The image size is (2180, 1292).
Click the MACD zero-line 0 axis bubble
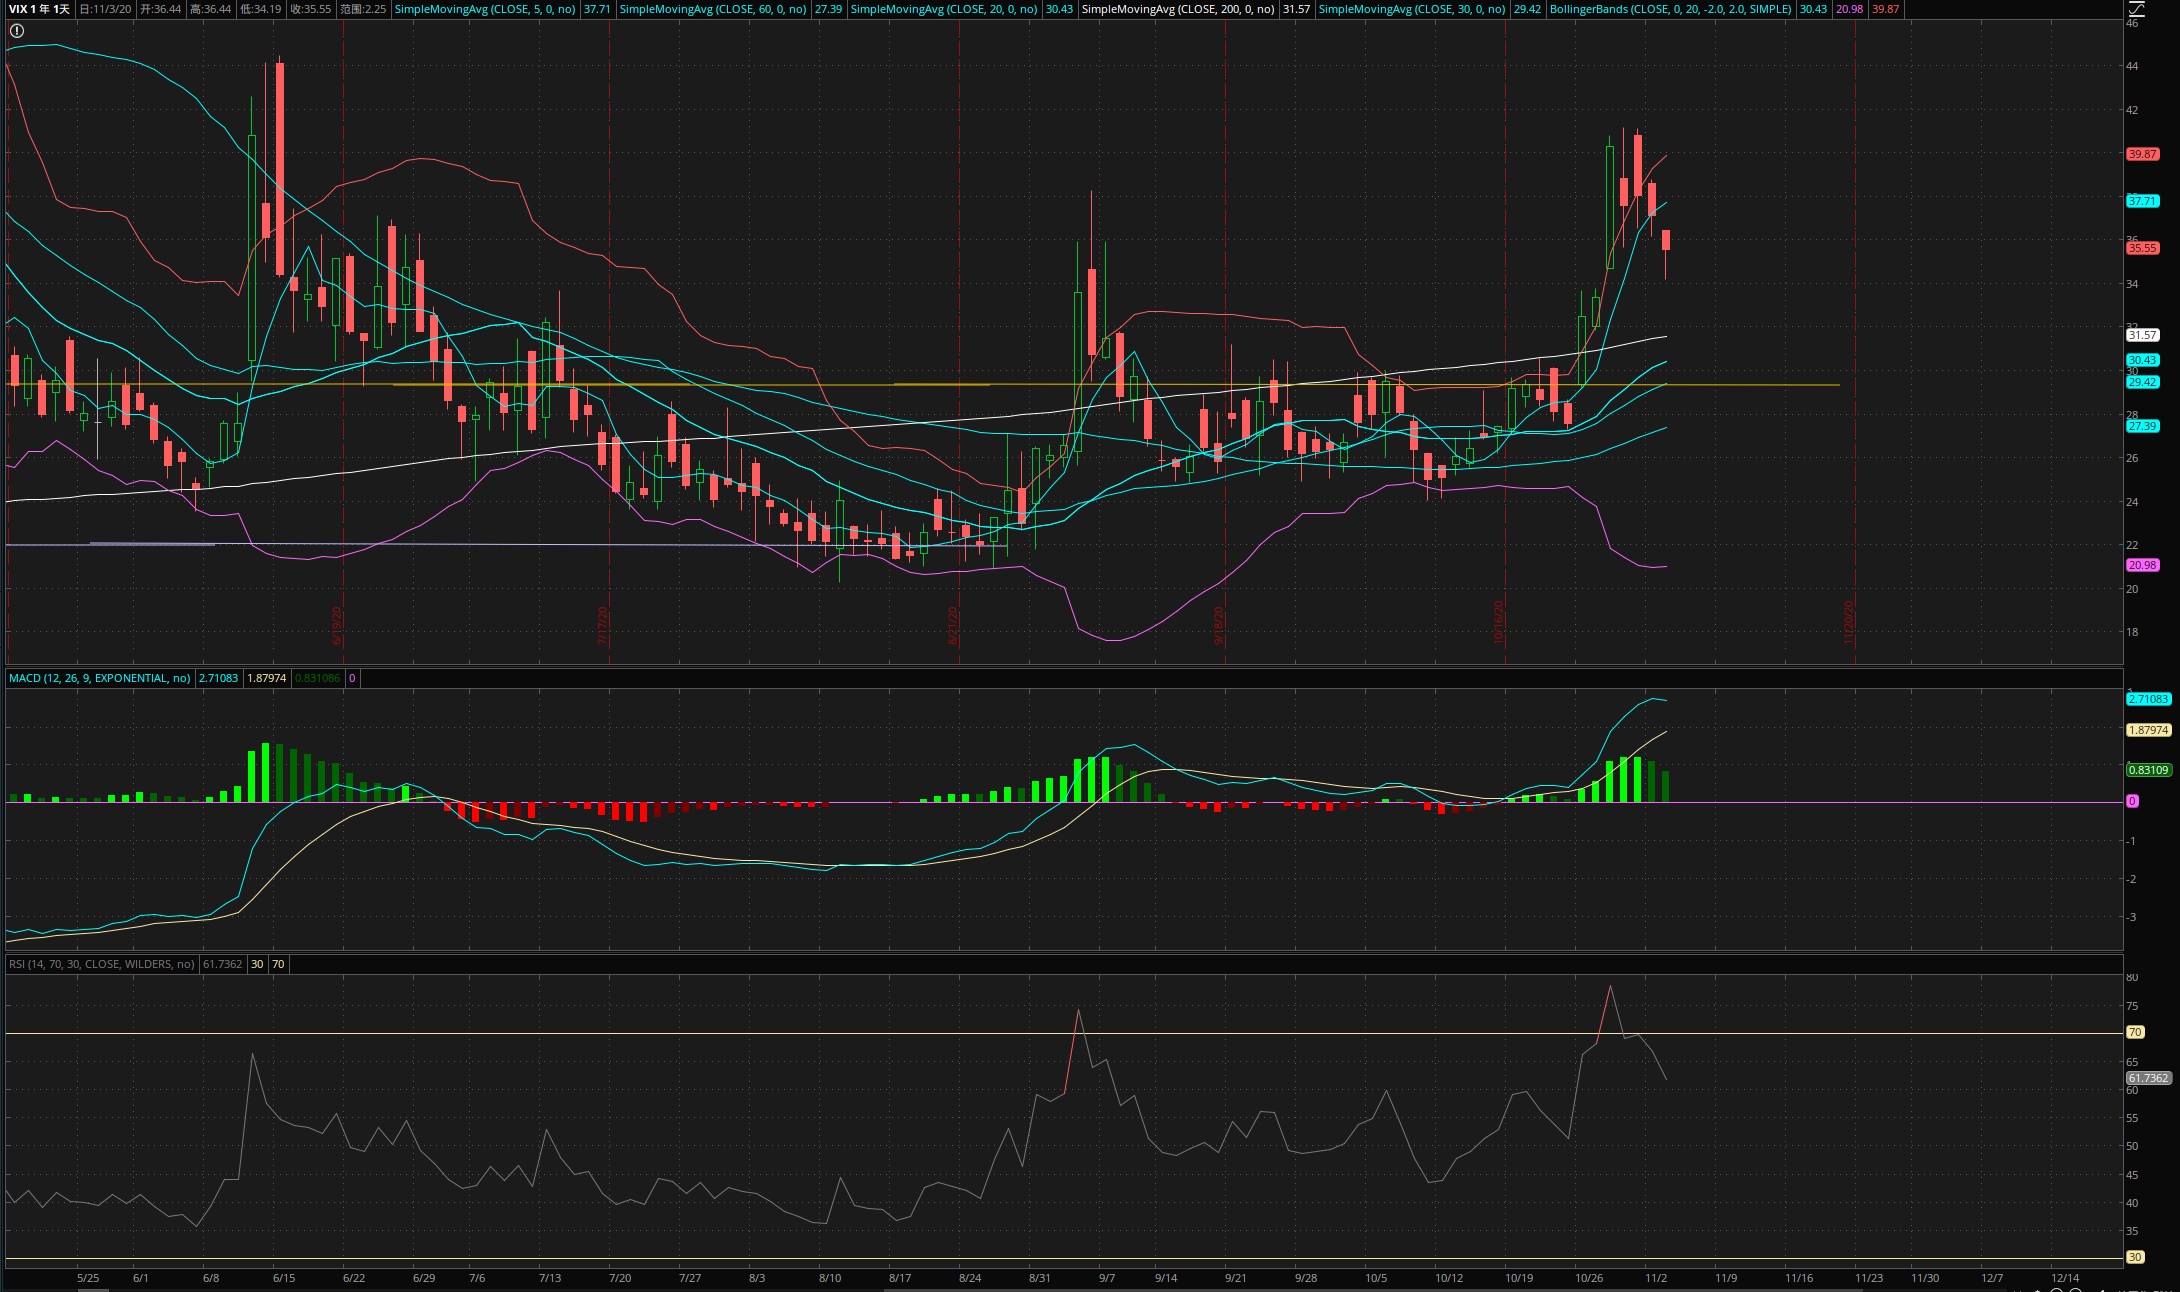coord(2132,801)
